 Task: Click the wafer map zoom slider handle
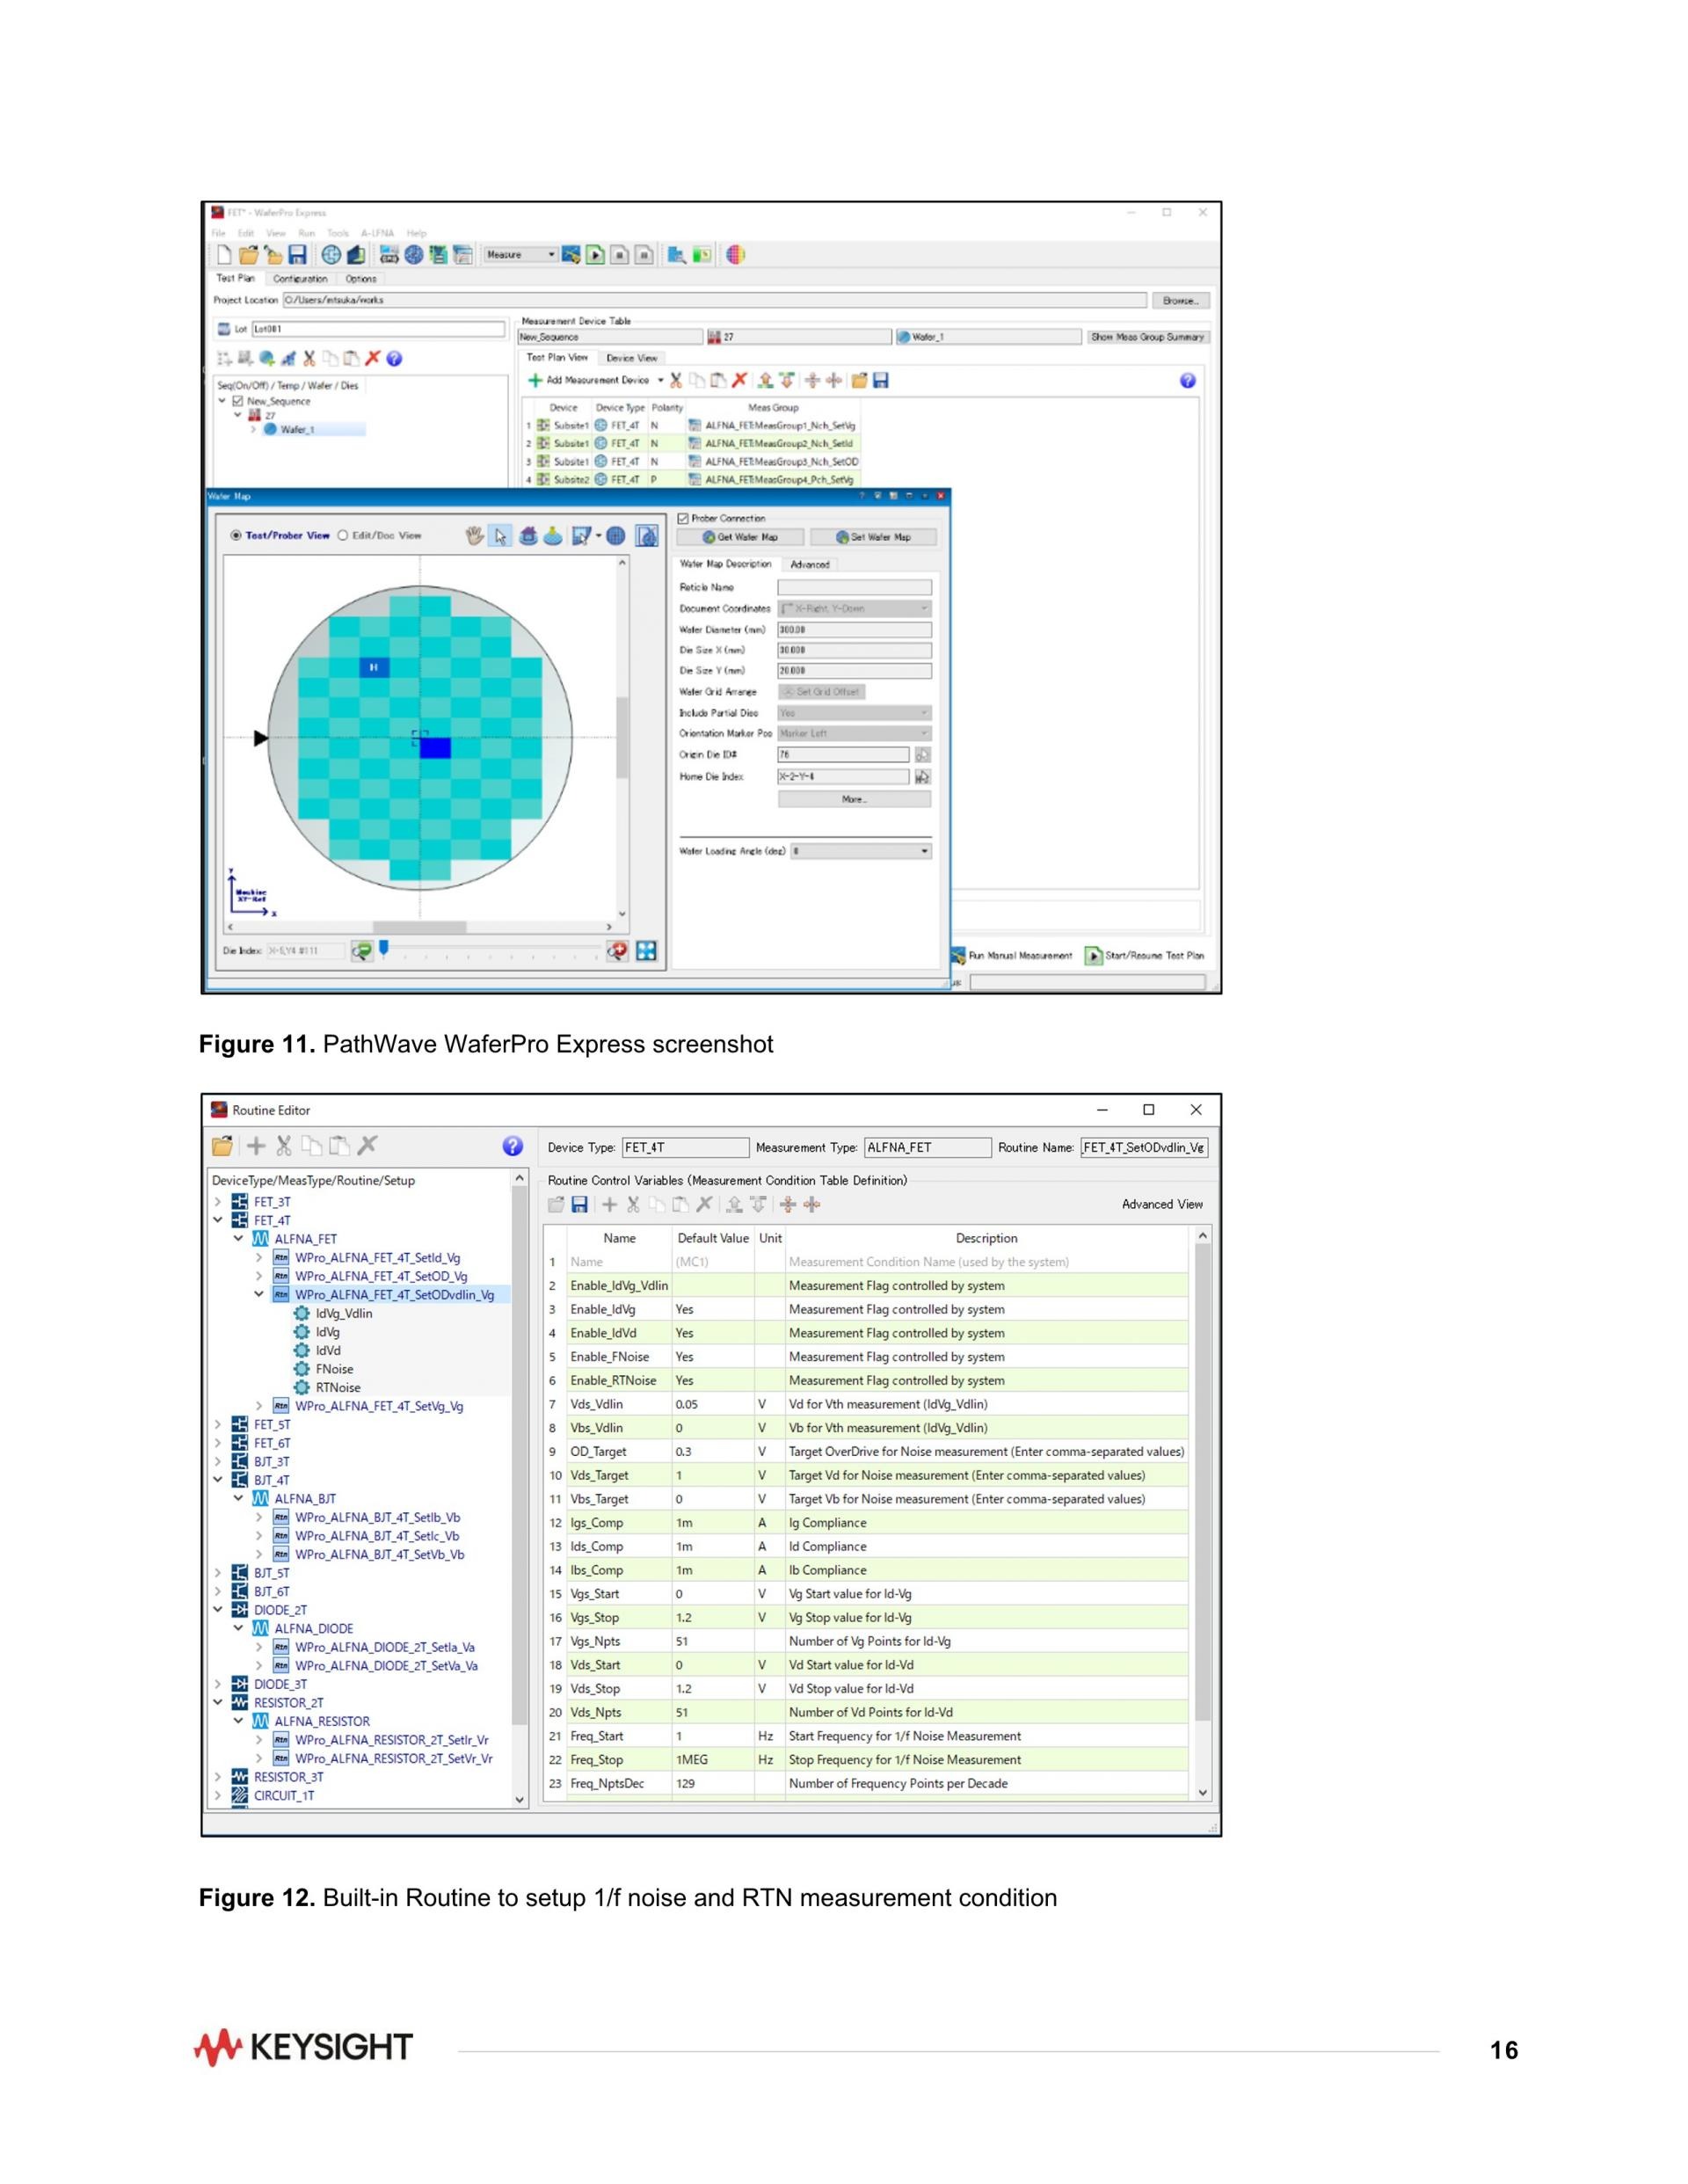pyautogui.click(x=384, y=948)
